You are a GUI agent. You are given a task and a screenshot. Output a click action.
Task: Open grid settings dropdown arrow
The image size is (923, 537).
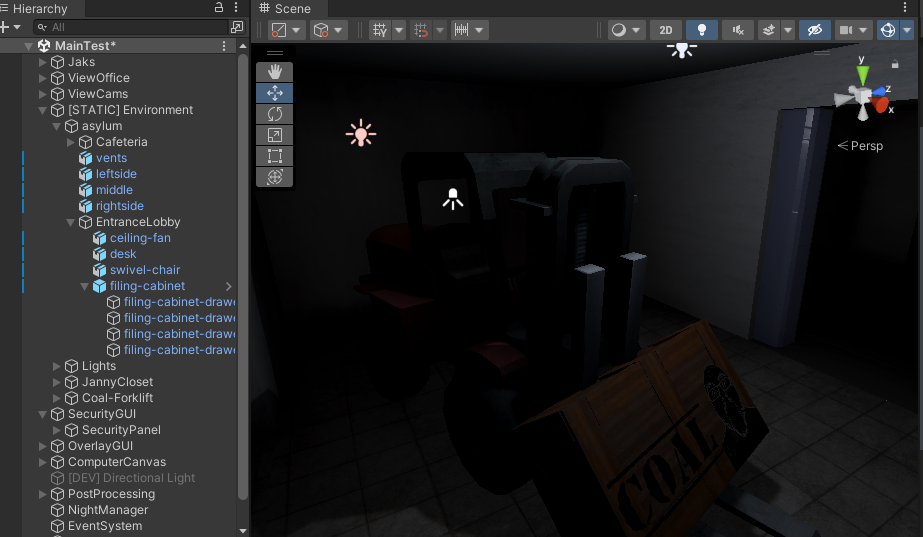399,30
